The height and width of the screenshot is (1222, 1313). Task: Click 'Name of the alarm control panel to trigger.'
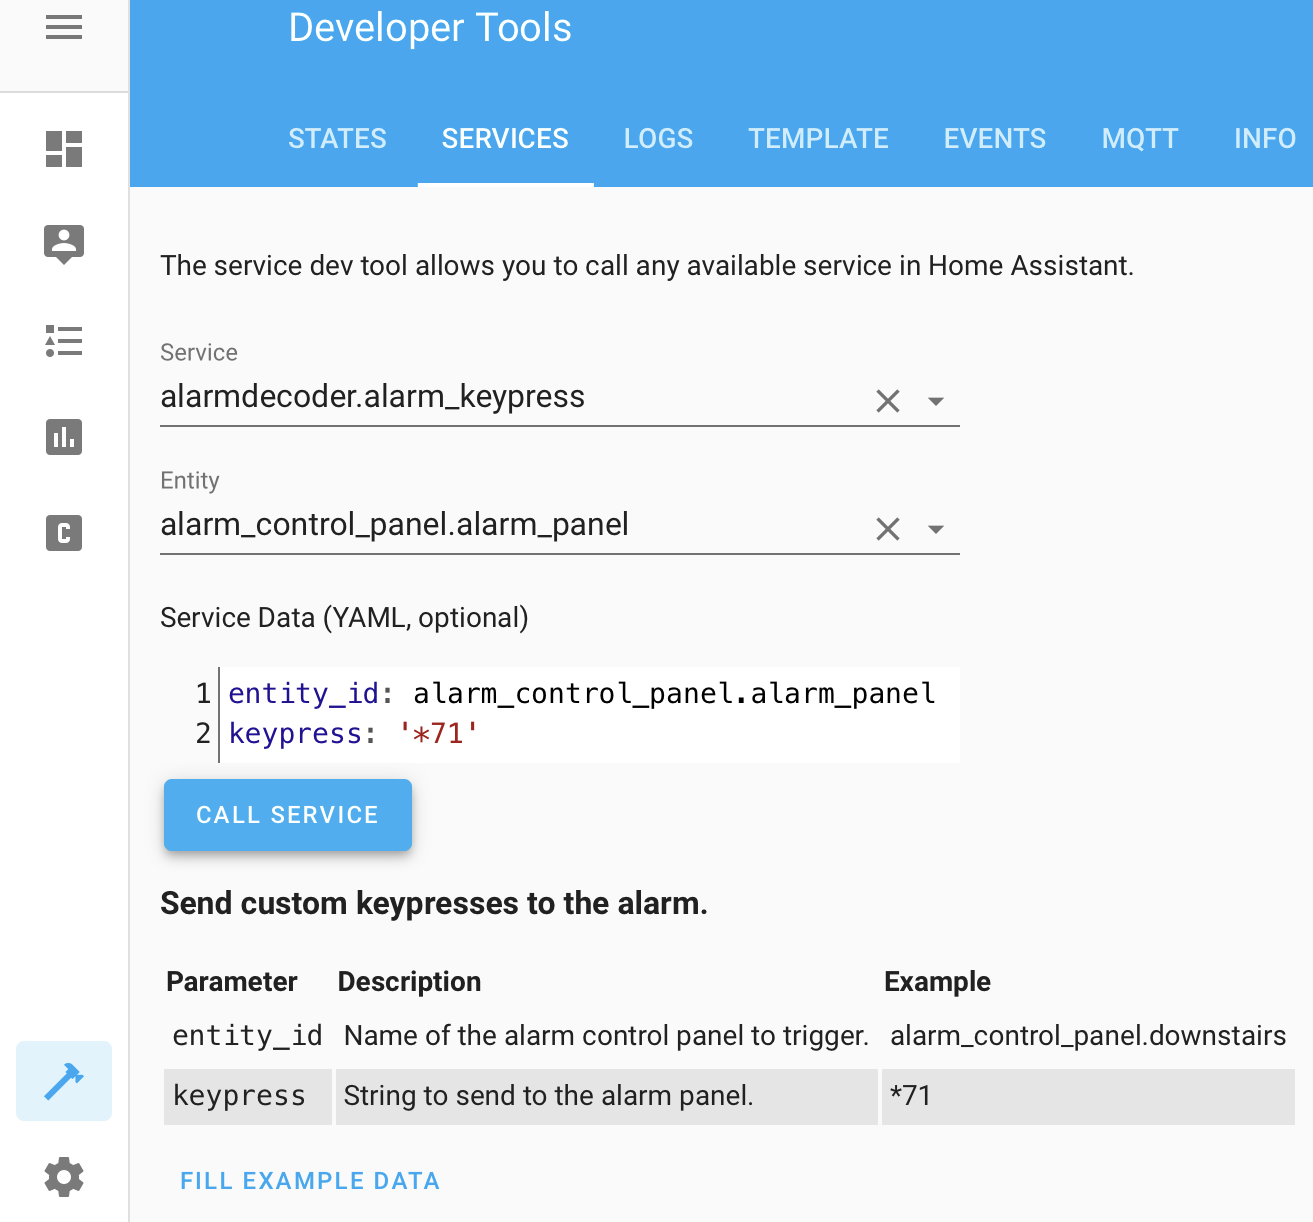point(606,1036)
